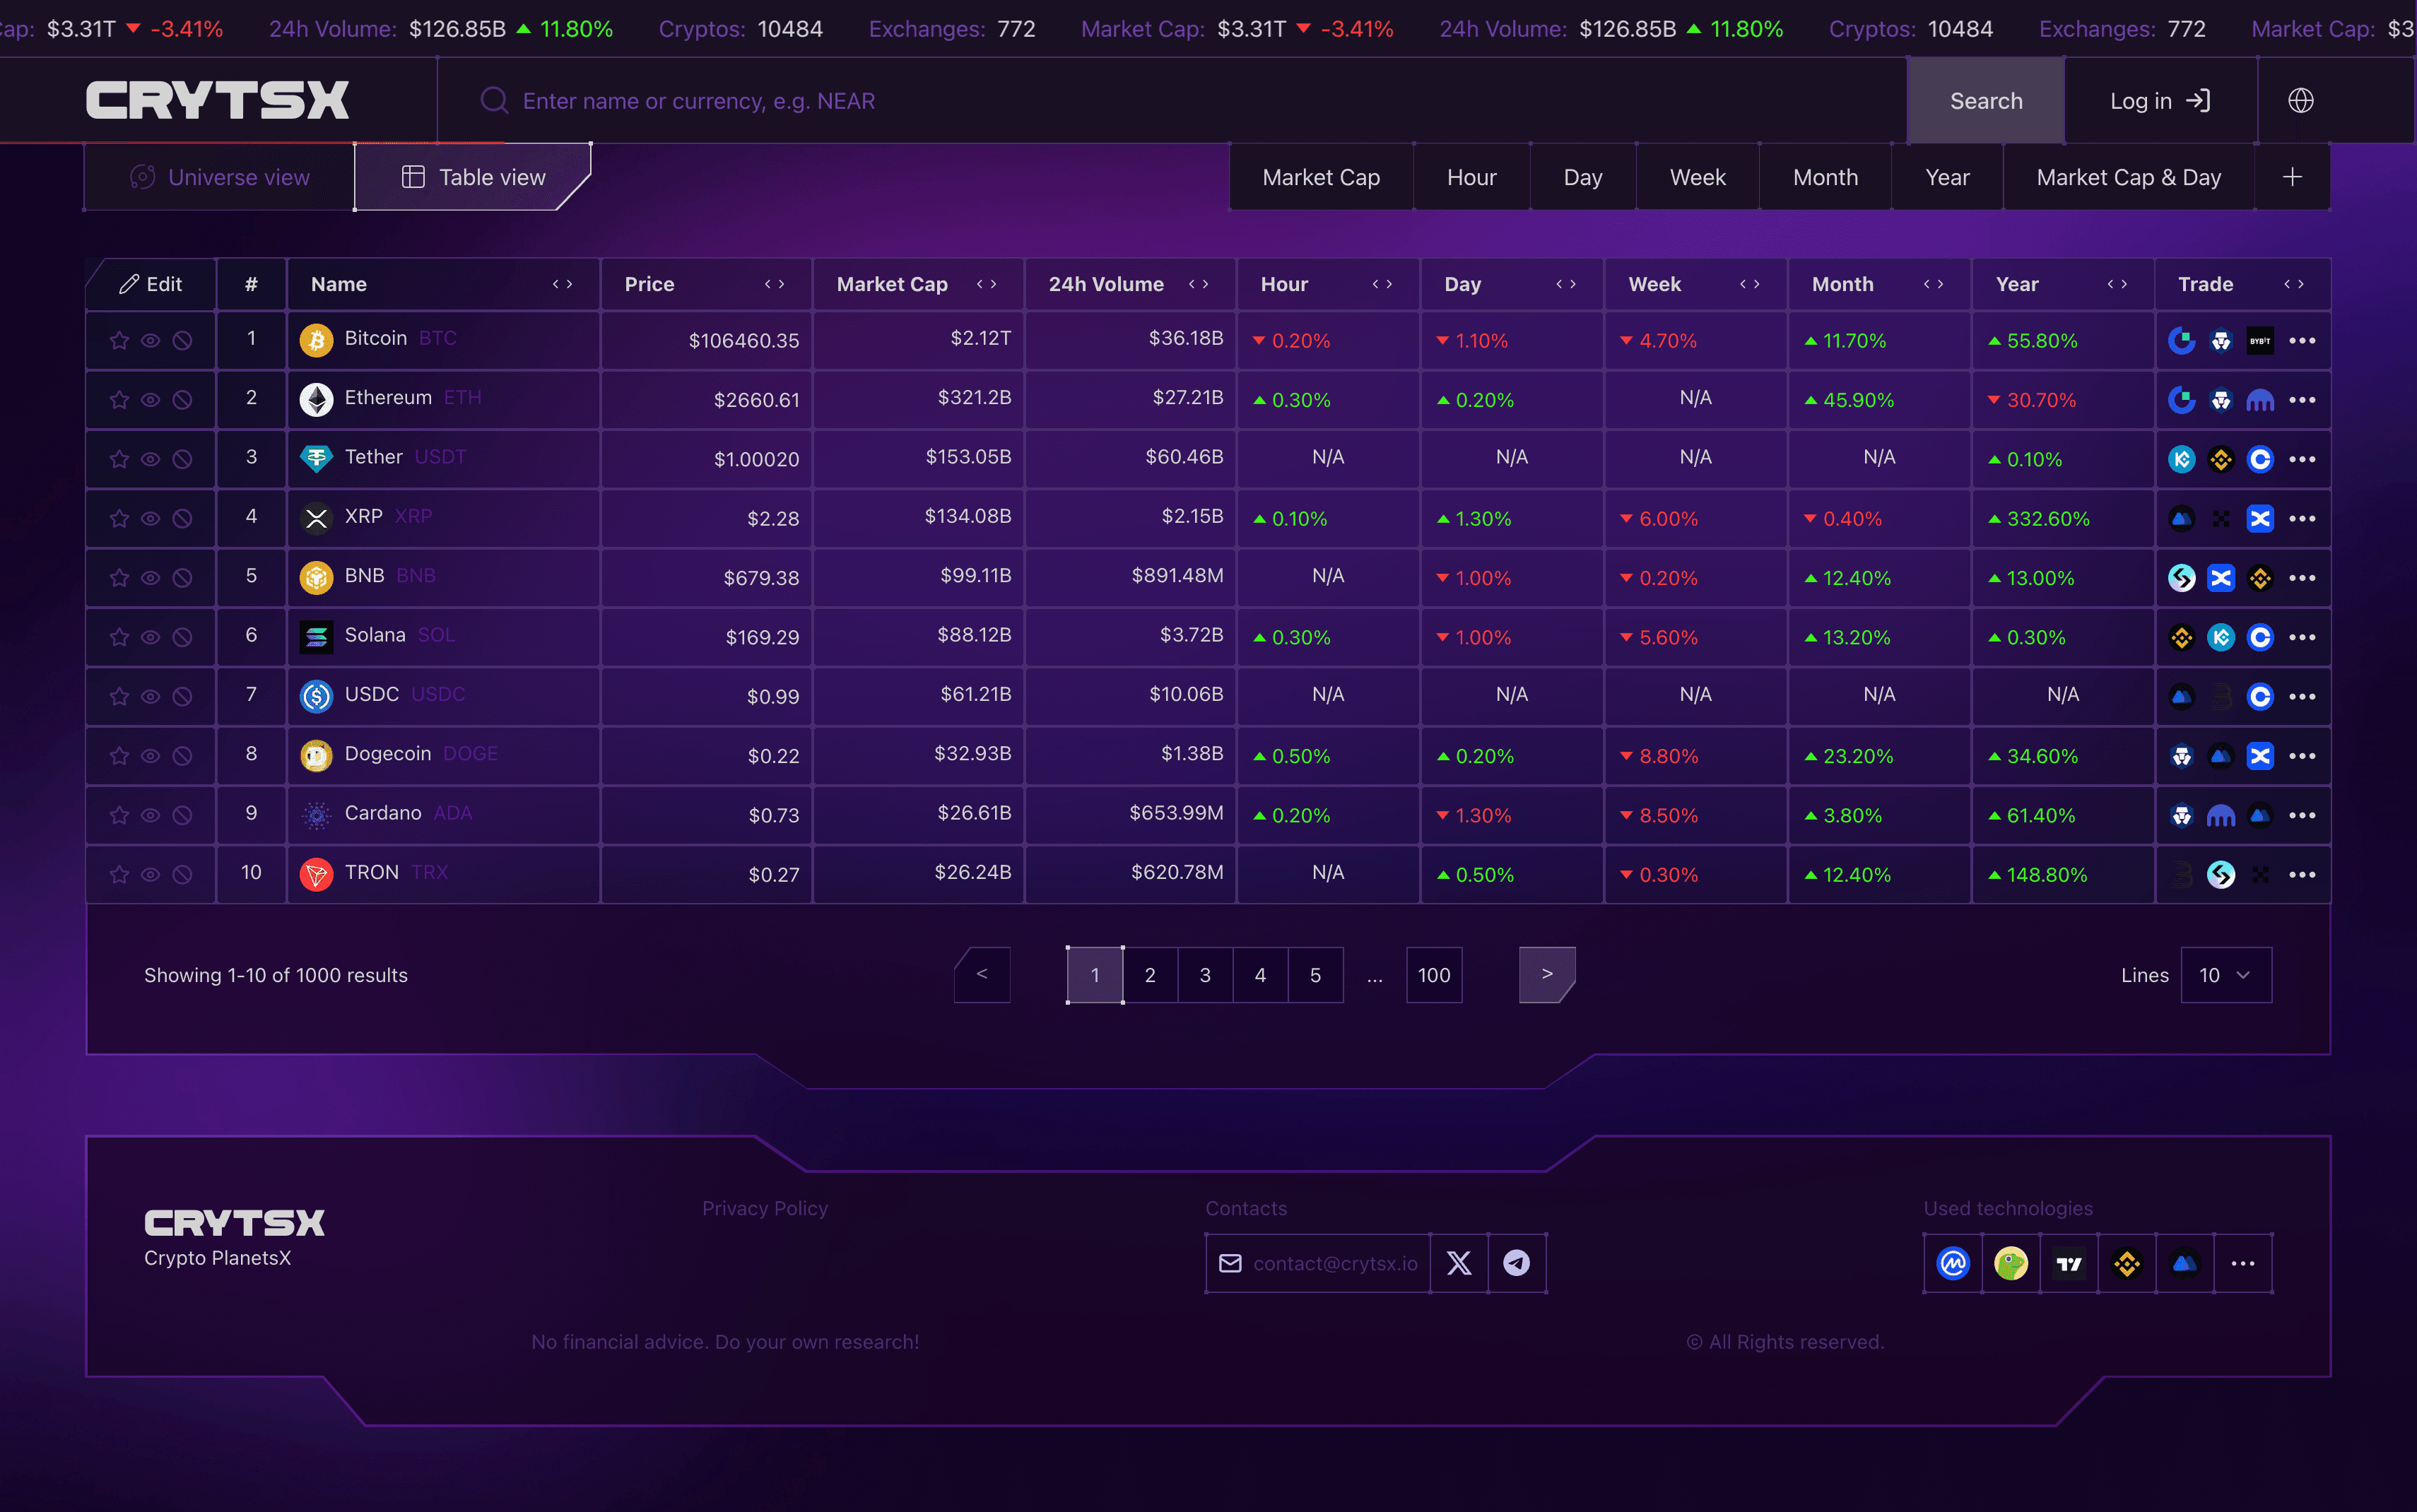
Task: Click the Binance technology icon in footer
Action: click(x=2127, y=1263)
